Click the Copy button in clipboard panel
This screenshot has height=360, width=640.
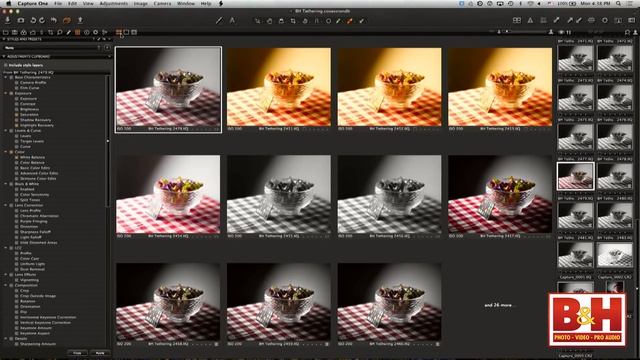point(77,353)
